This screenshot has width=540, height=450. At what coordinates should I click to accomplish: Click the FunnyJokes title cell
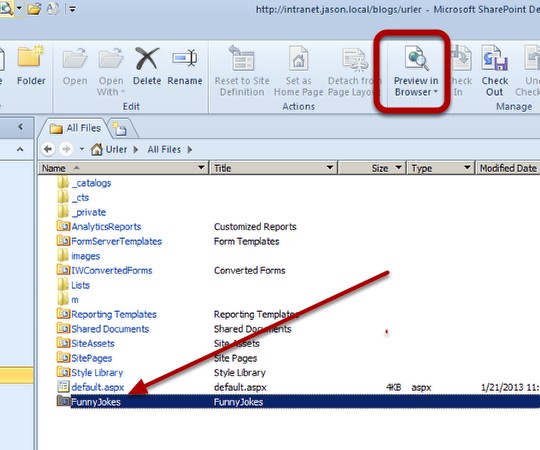pyautogui.click(x=238, y=402)
